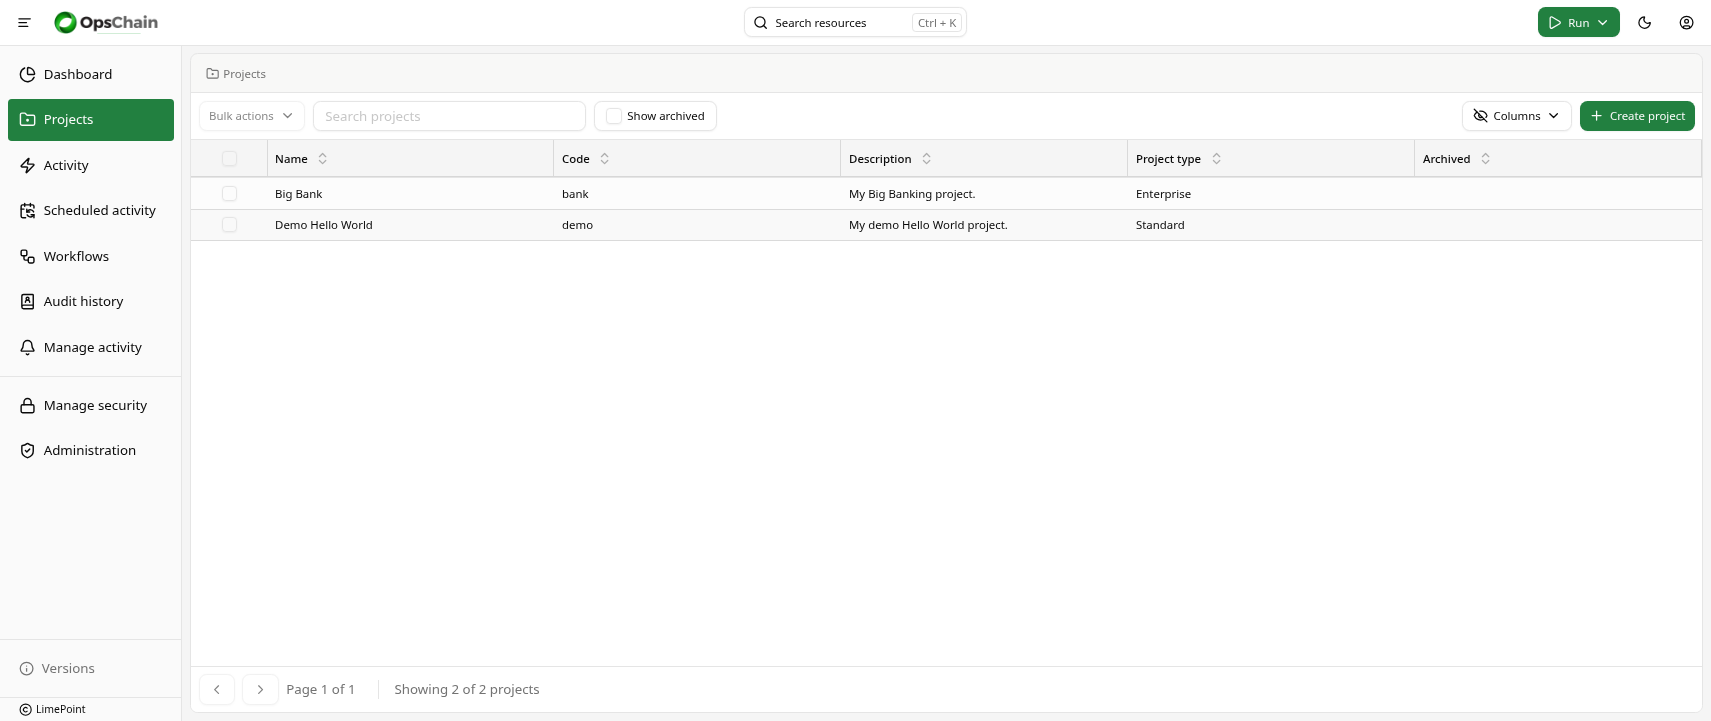Click the Administration shield icon
Viewport: 1711px width, 721px height.
click(x=28, y=450)
